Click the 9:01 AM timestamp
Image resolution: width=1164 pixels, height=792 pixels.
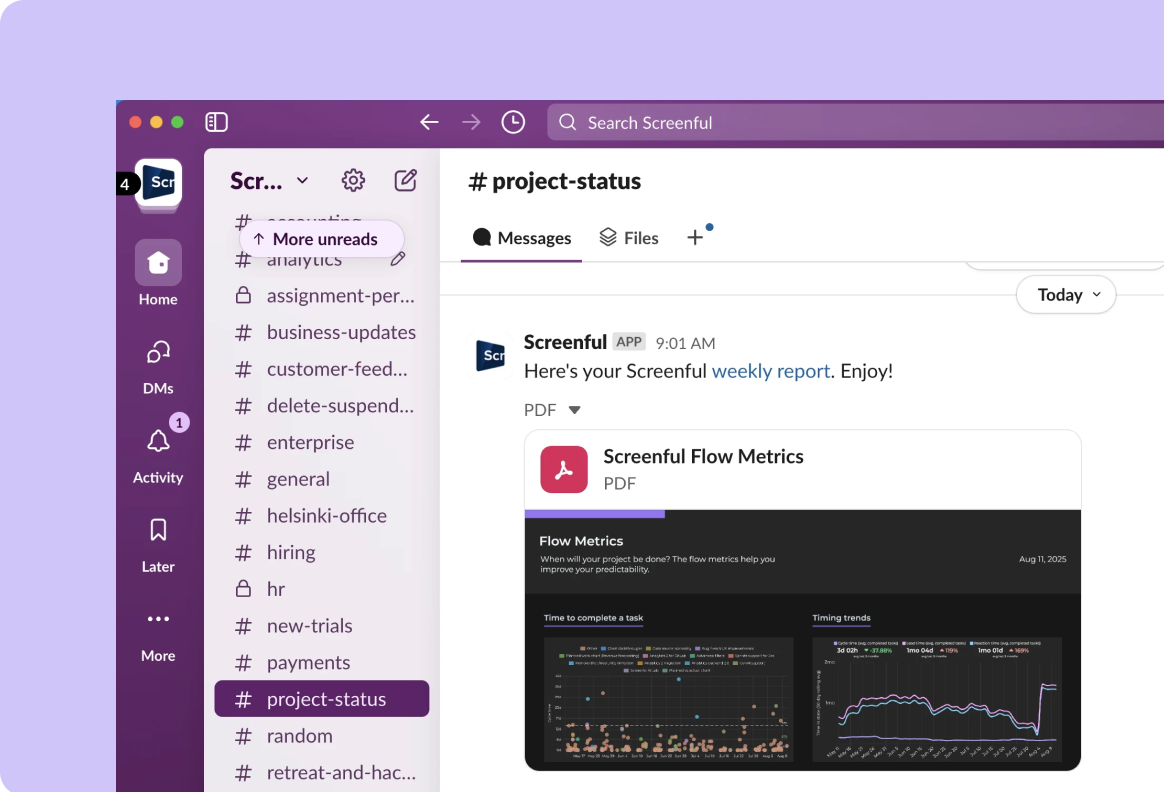point(685,343)
